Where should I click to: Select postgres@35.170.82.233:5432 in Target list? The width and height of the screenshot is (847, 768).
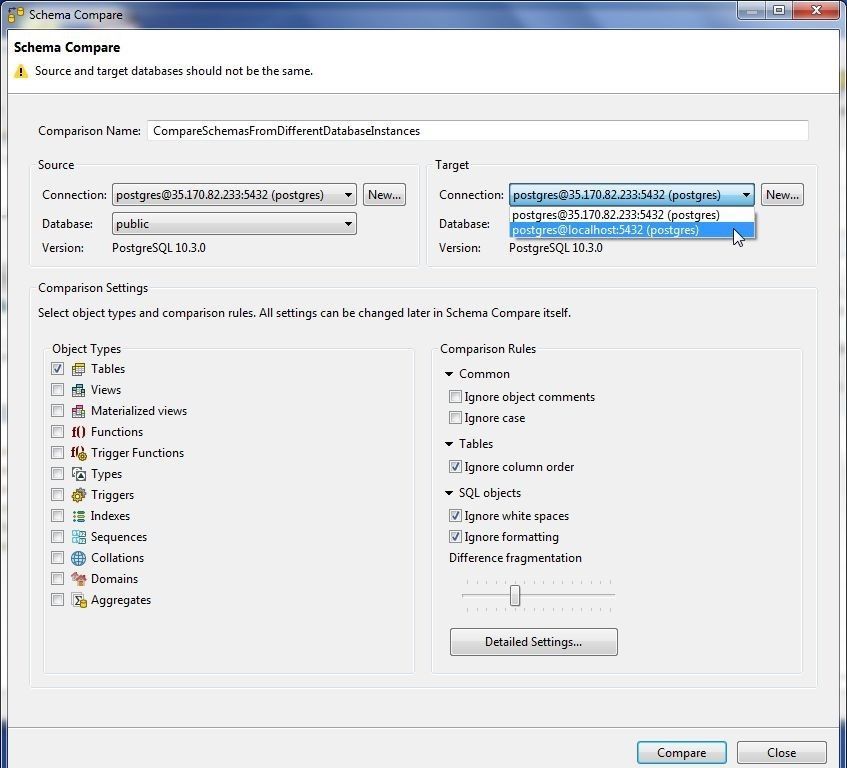click(x=631, y=215)
